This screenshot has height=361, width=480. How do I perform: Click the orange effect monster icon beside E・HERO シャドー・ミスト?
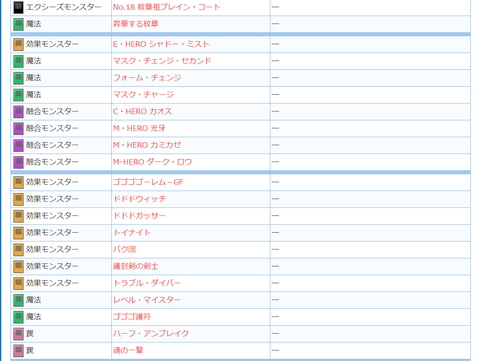pos(18,44)
